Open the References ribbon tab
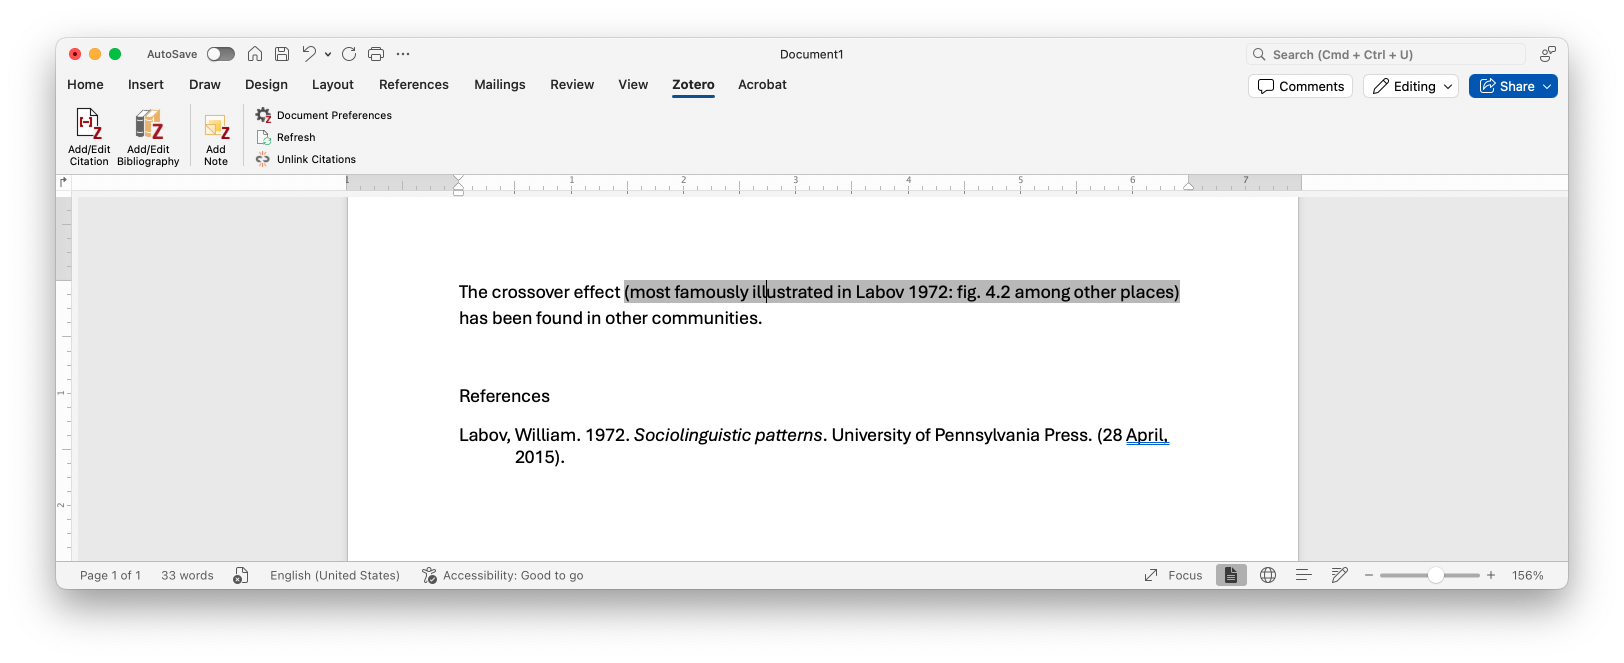The width and height of the screenshot is (1624, 663). tap(413, 85)
